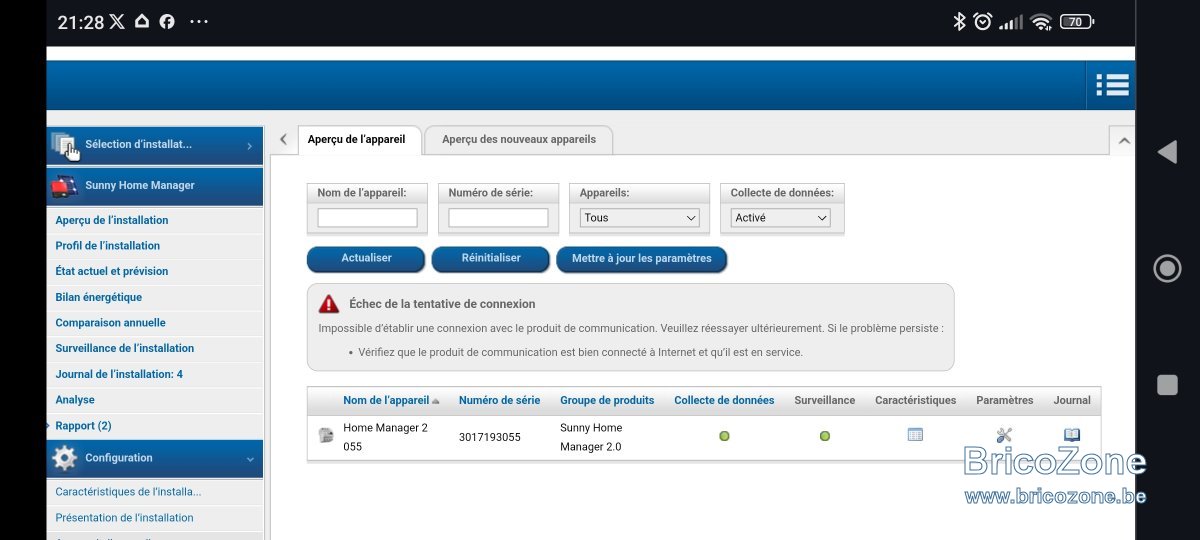Open the Analyse menu item
This screenshot has width=1200, height=540.
(75, 400)
